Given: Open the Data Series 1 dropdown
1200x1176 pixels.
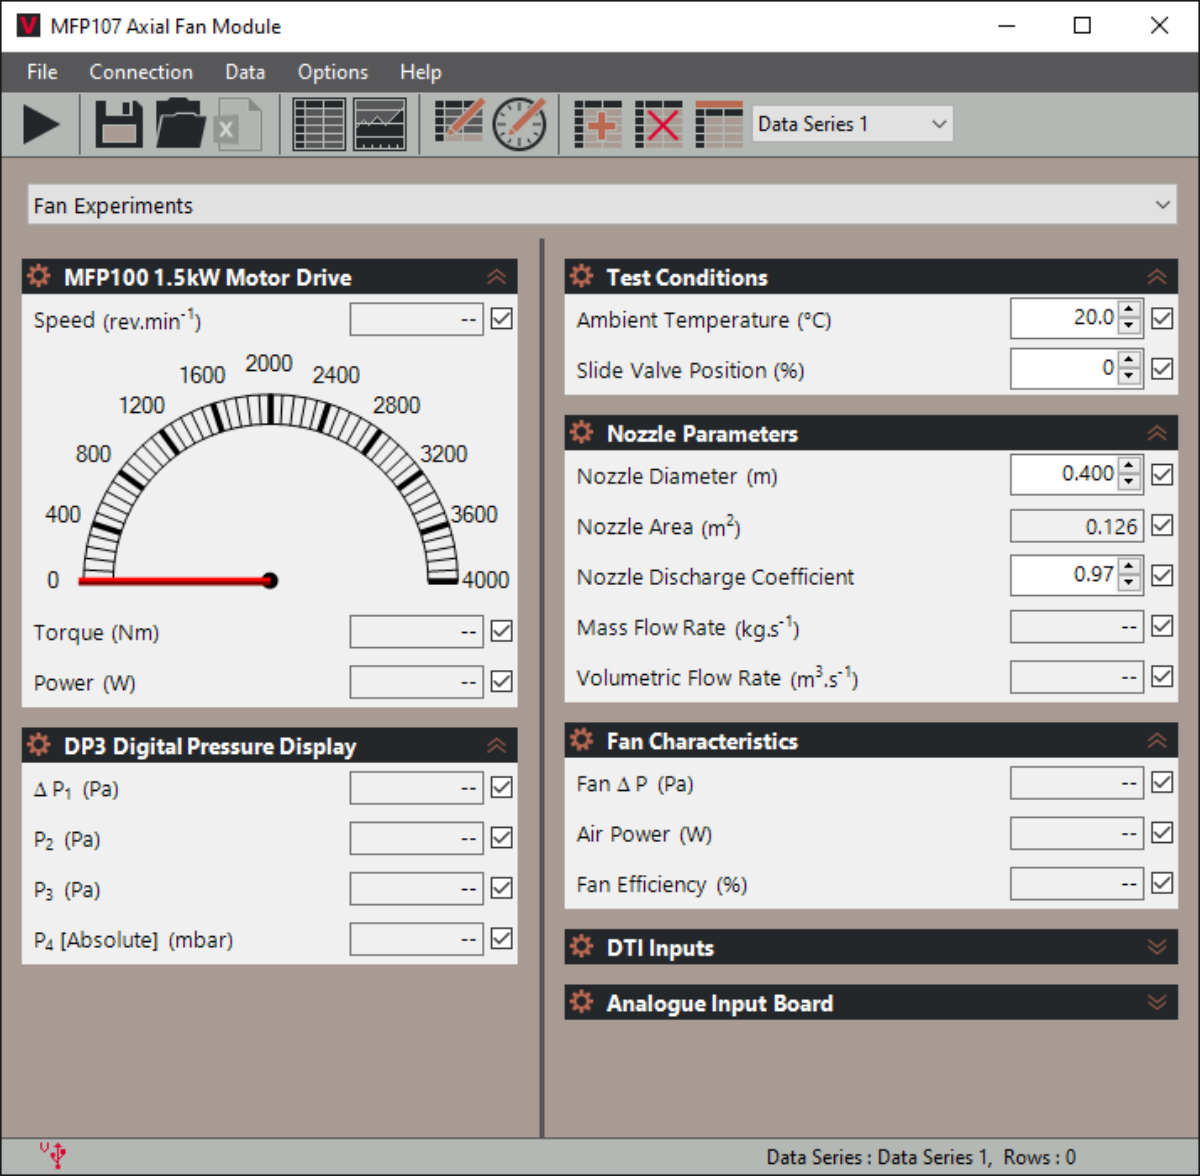Looking at the screenshot, I should (852, 124).
